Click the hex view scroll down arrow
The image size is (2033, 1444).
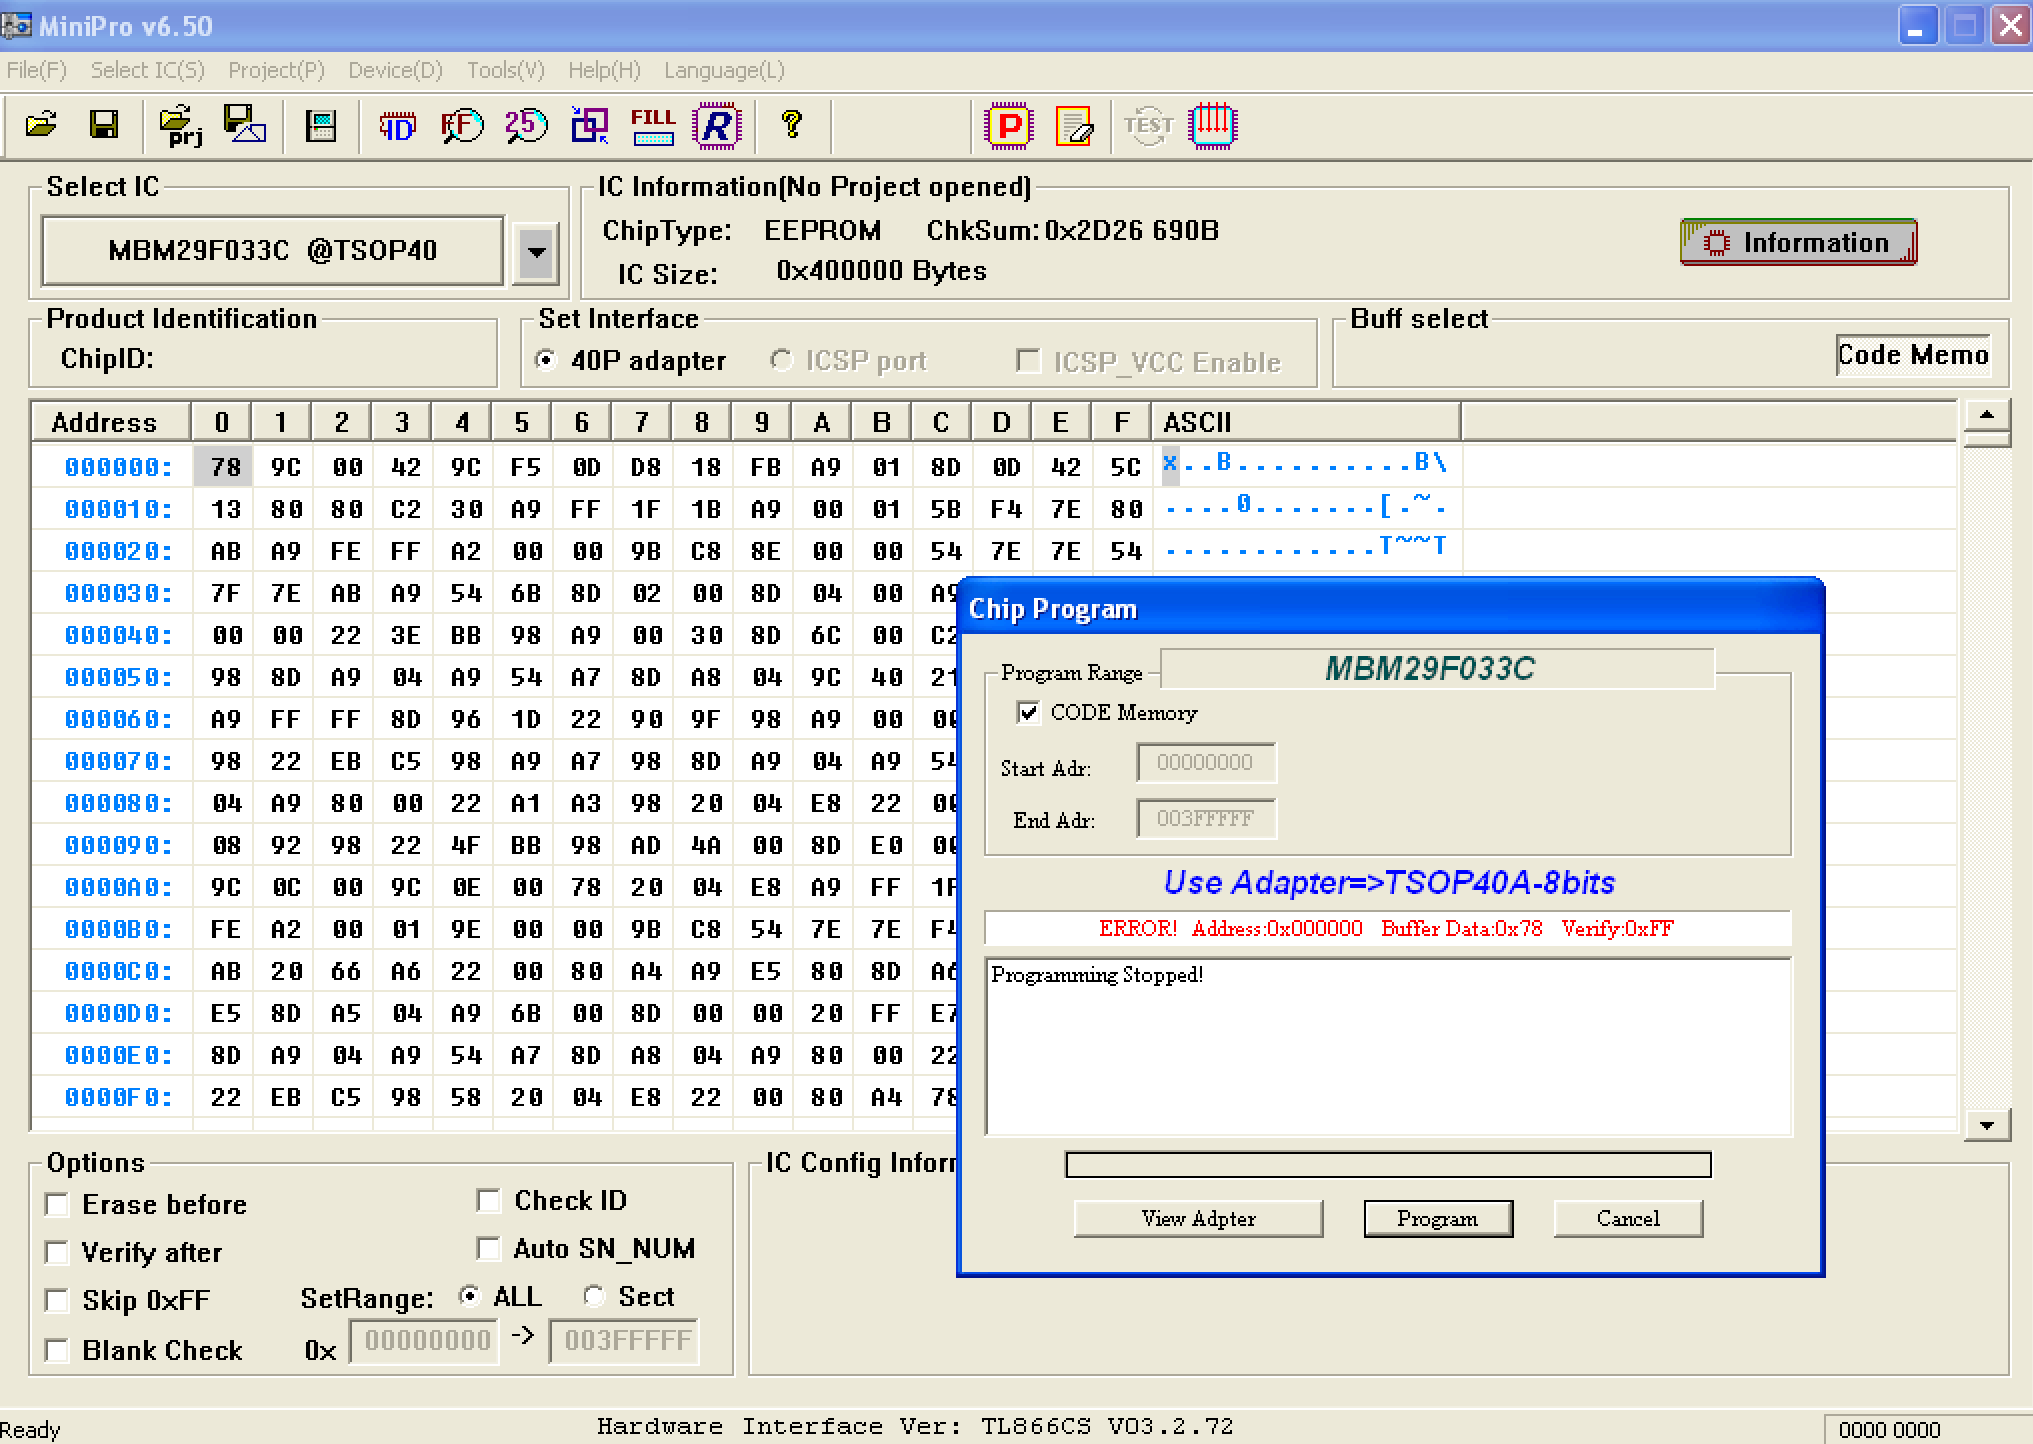(1987, 1125)
